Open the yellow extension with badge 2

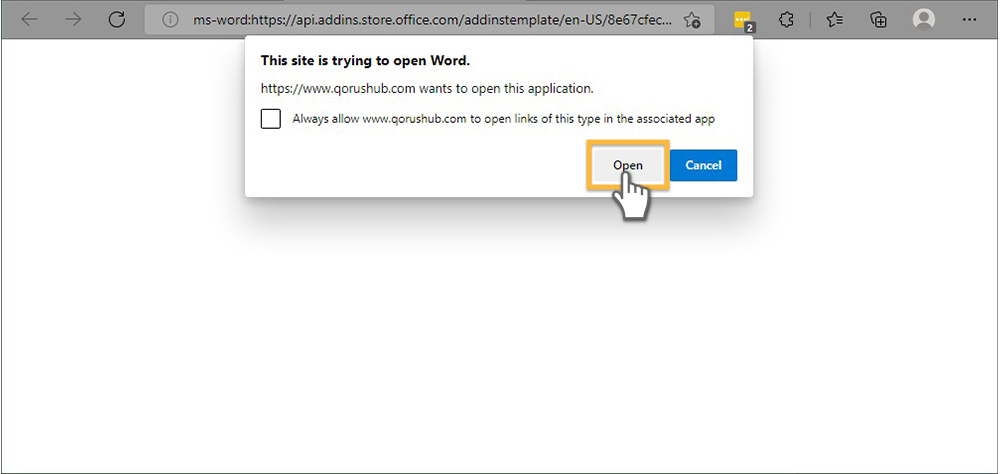pyautogui.click(x=744, y=20)
